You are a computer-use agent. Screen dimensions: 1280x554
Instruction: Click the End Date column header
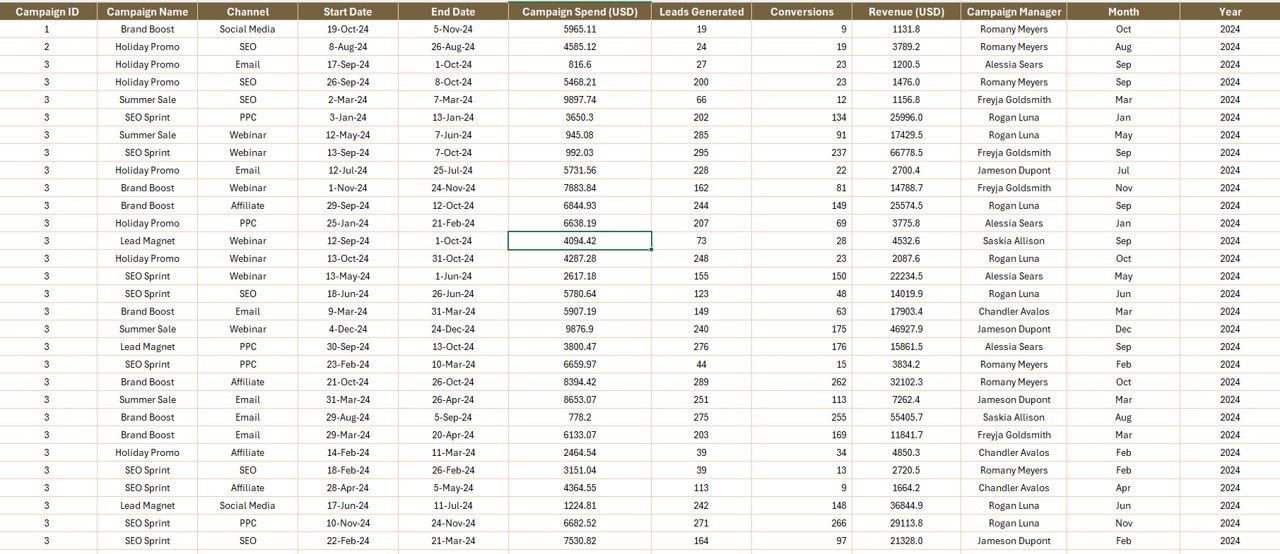[453, 12]
